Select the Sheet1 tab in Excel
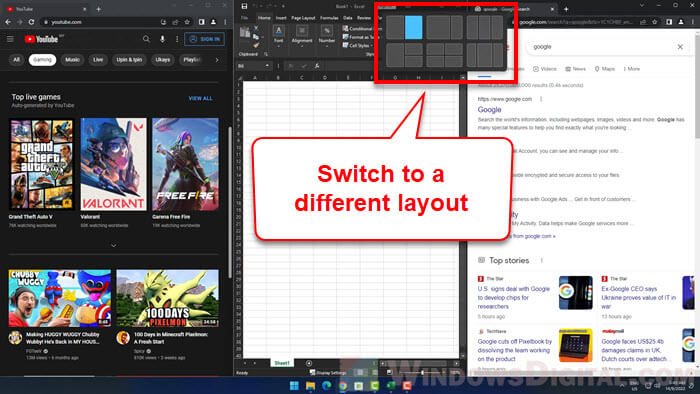 click(x=282, y=363)
